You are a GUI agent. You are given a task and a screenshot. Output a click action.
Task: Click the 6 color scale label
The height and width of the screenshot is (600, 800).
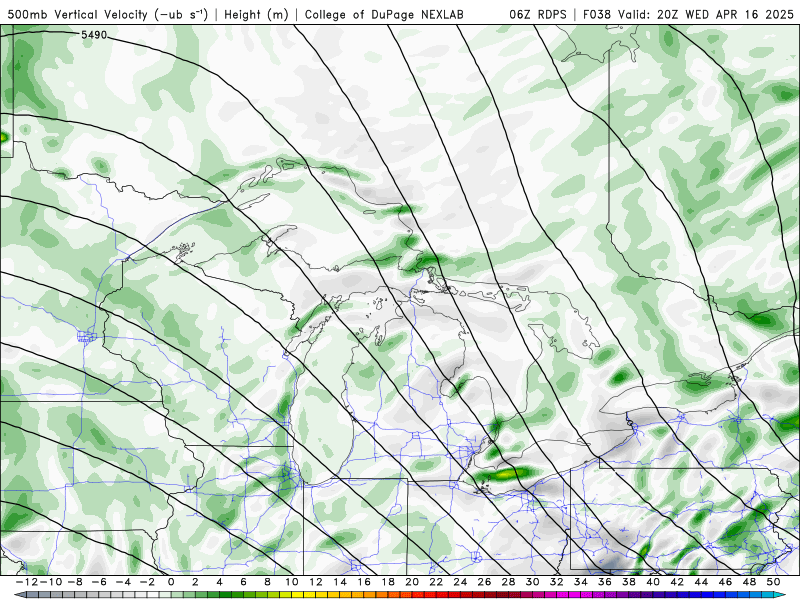(x=243, y=582)
